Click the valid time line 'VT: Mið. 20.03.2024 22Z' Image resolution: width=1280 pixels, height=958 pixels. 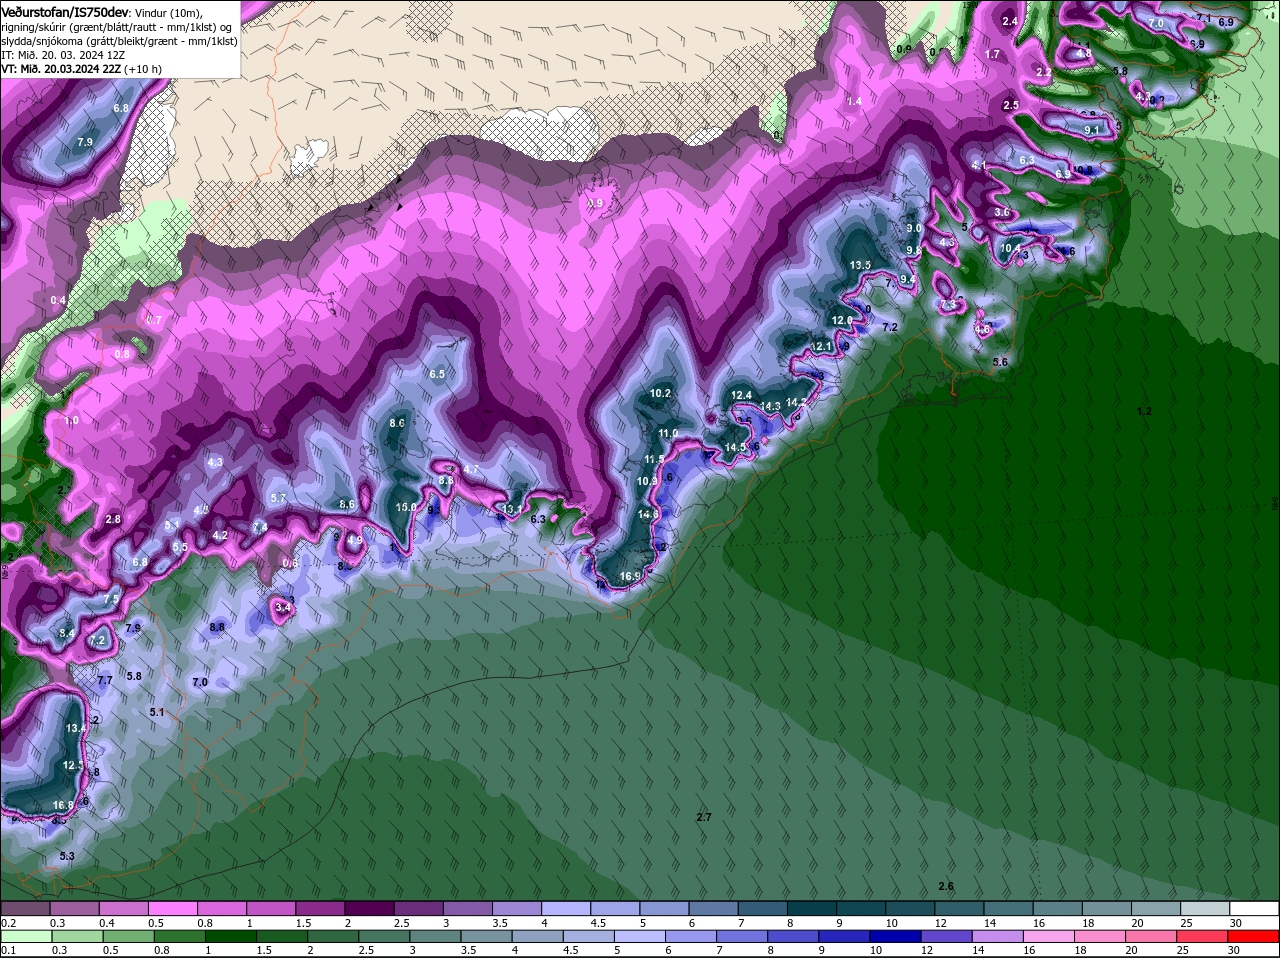(x=61, y=69)
